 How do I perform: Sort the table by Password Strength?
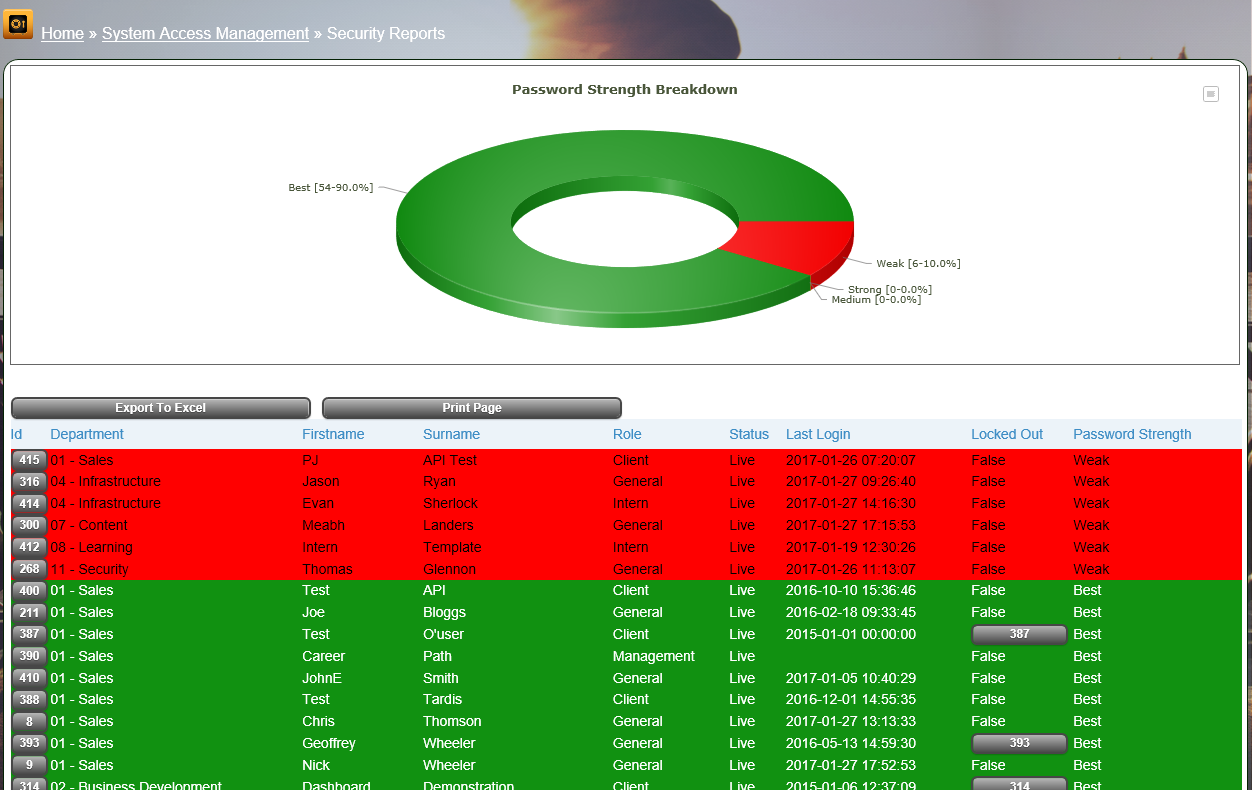click(1132, 434)
